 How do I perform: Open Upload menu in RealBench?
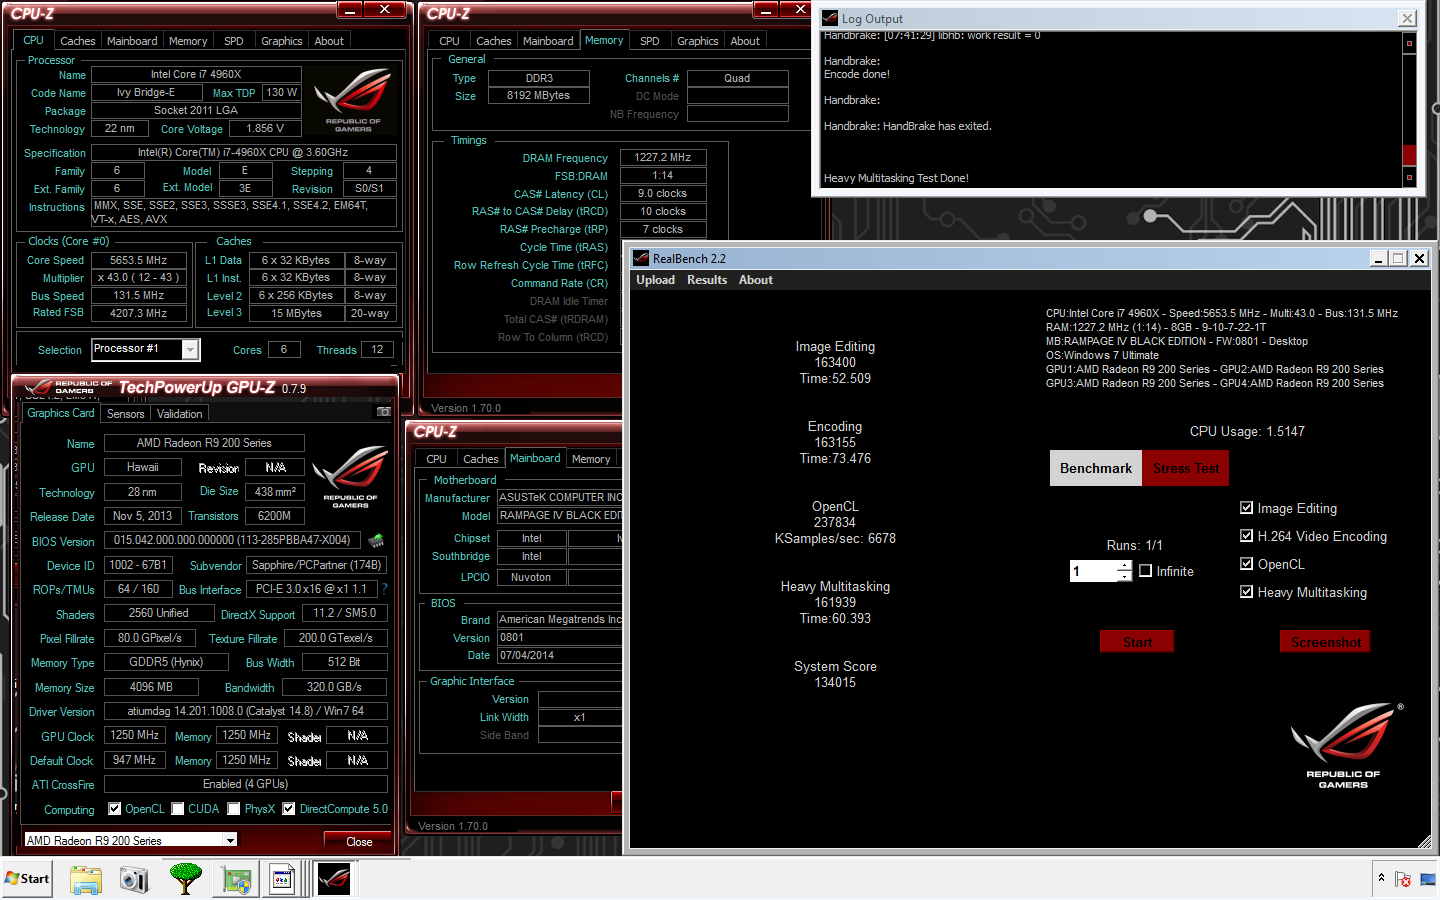coord(656,280)
